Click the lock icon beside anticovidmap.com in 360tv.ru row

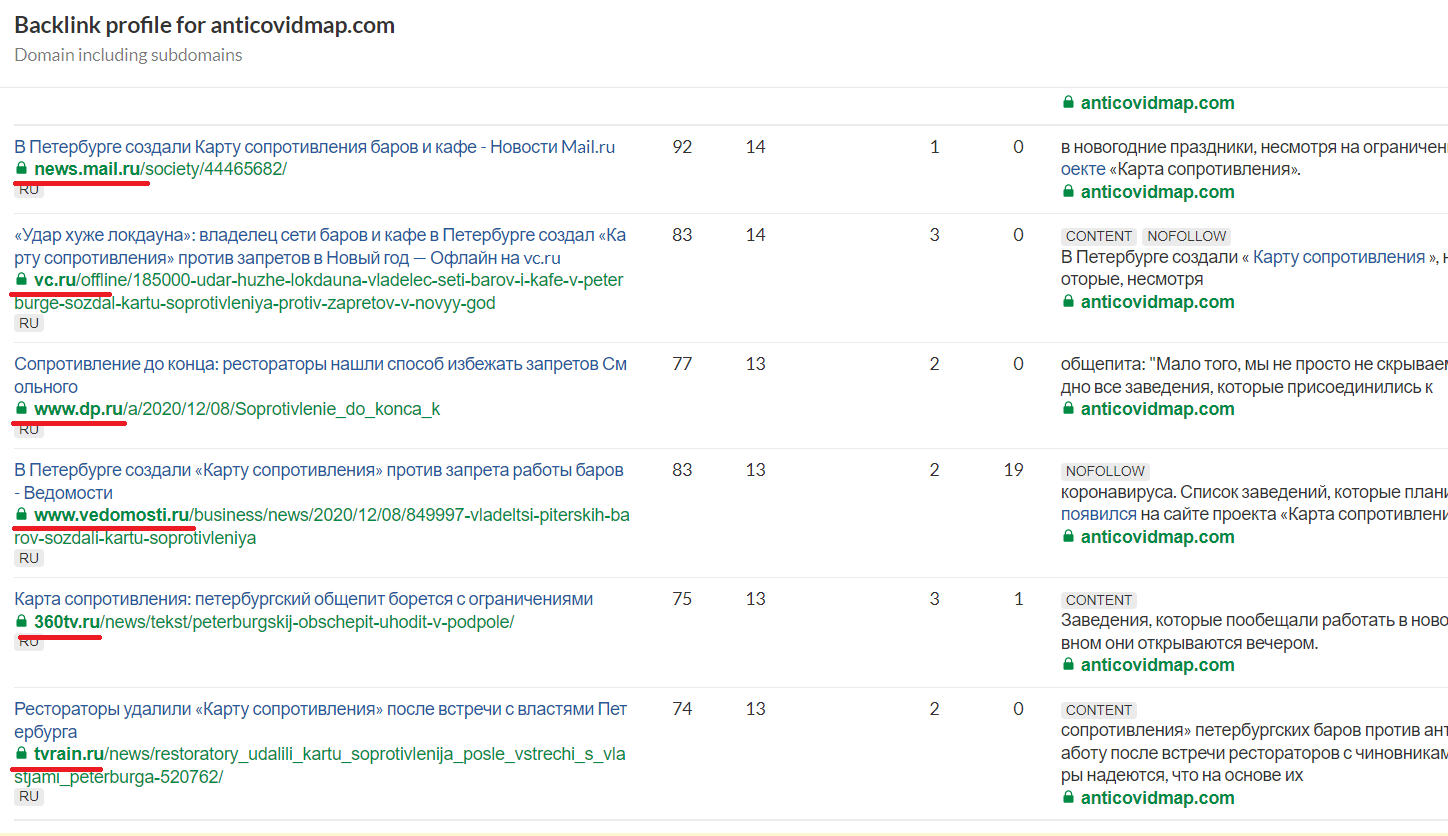[1068, 665]
